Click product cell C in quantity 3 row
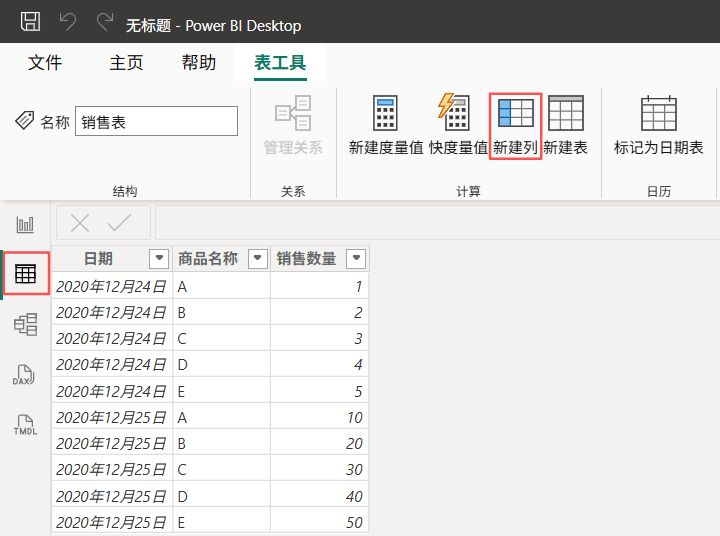This screenshot has height=536, width=720. 222,339
